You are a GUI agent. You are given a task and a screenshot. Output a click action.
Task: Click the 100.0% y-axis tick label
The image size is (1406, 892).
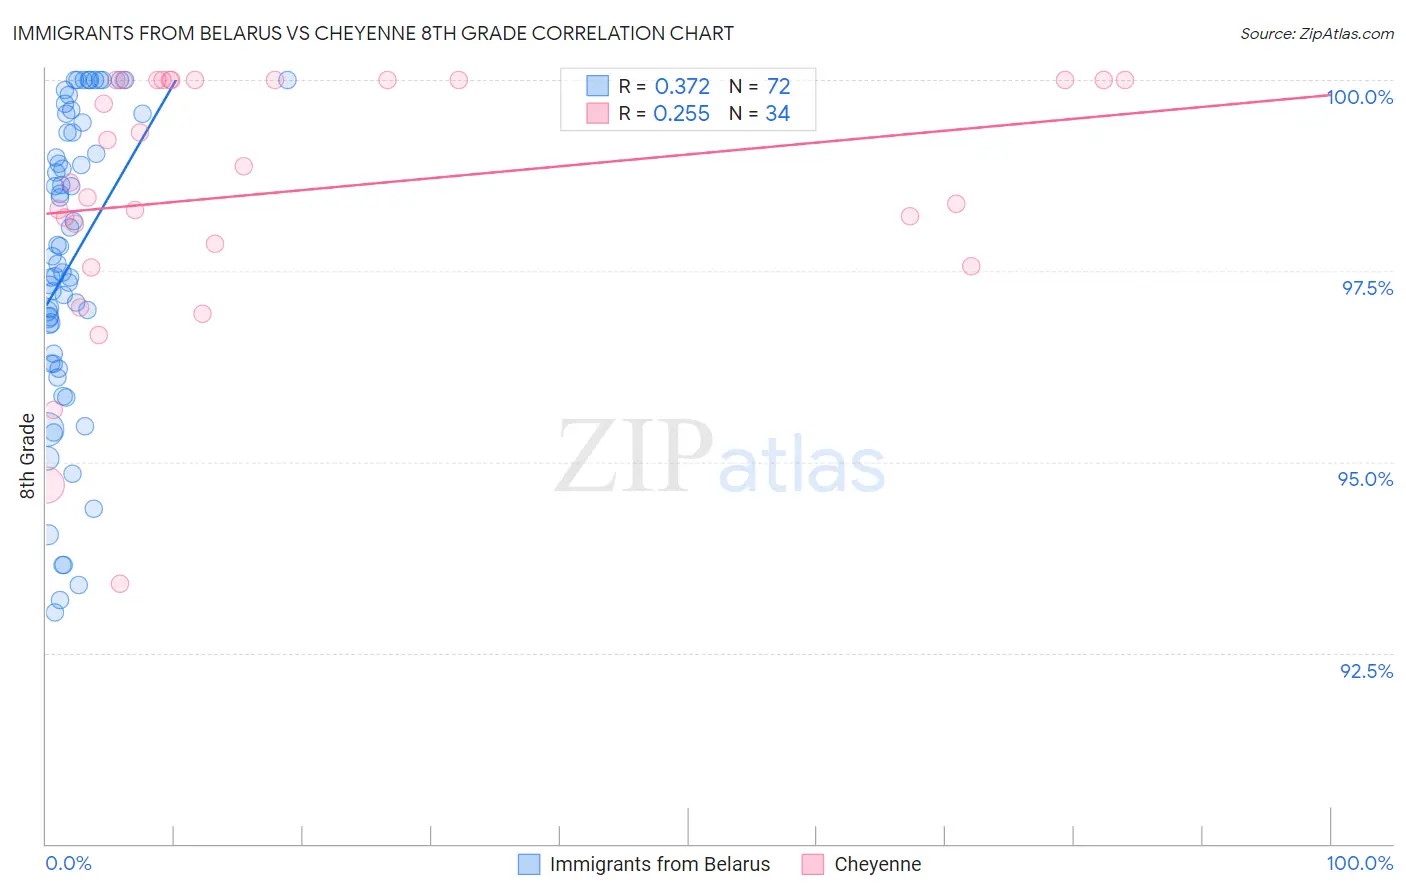pos(1360,97)
